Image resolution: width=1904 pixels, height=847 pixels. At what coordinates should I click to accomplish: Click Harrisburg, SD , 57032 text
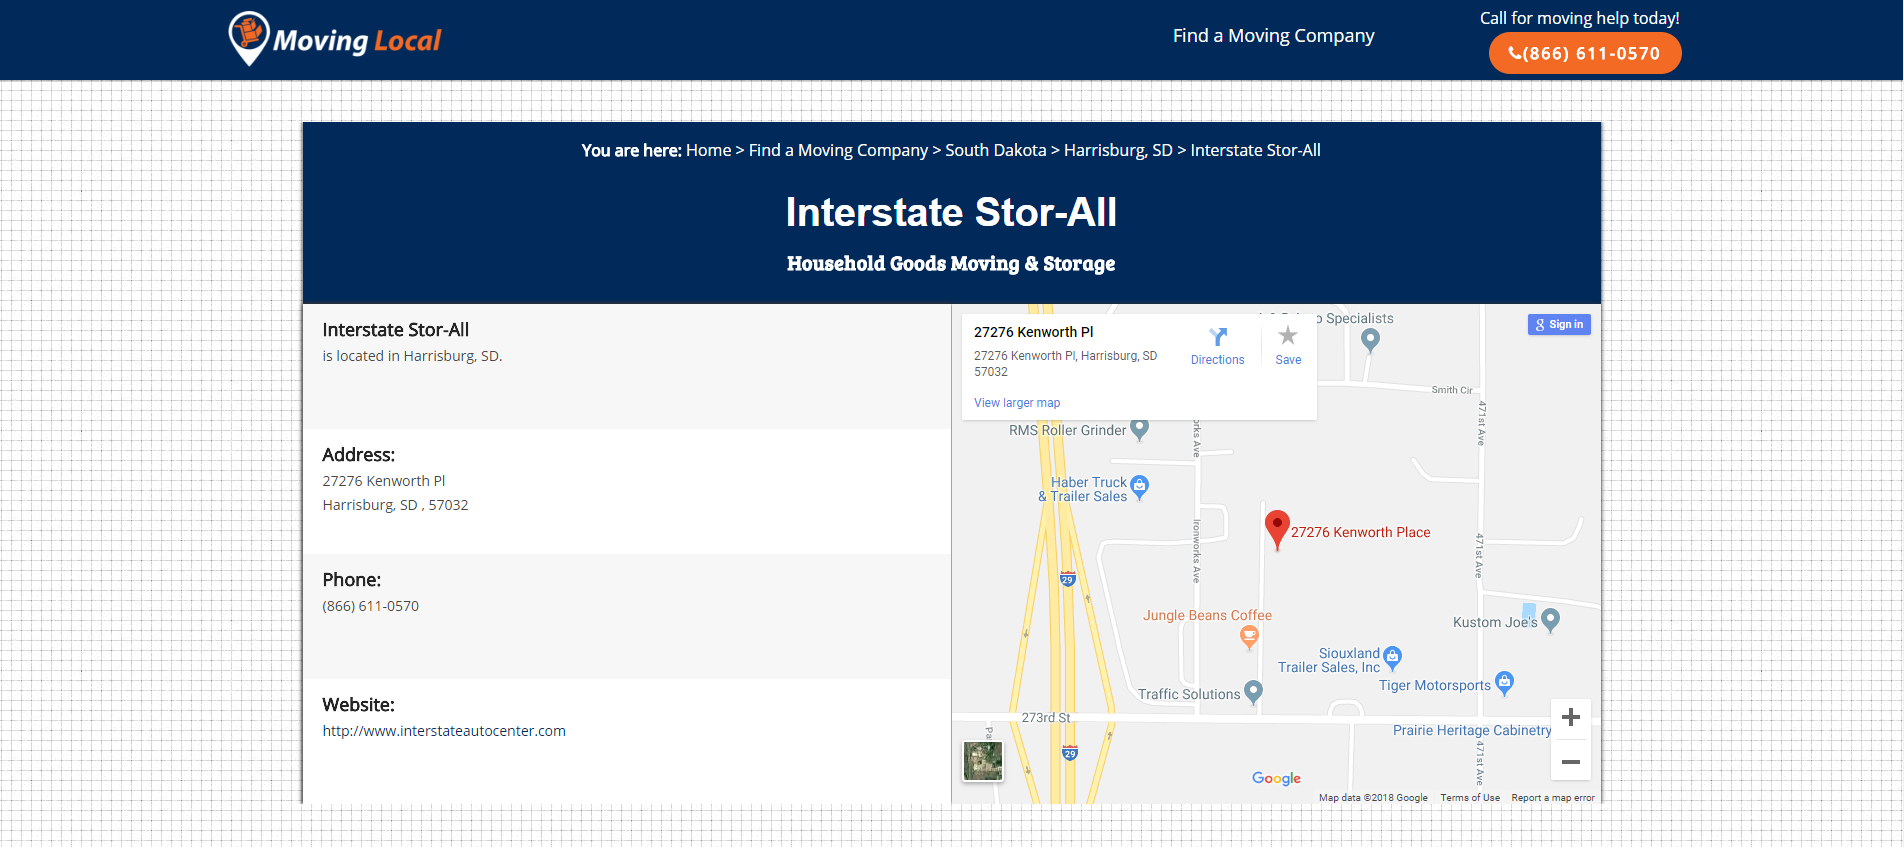point(395,505)
